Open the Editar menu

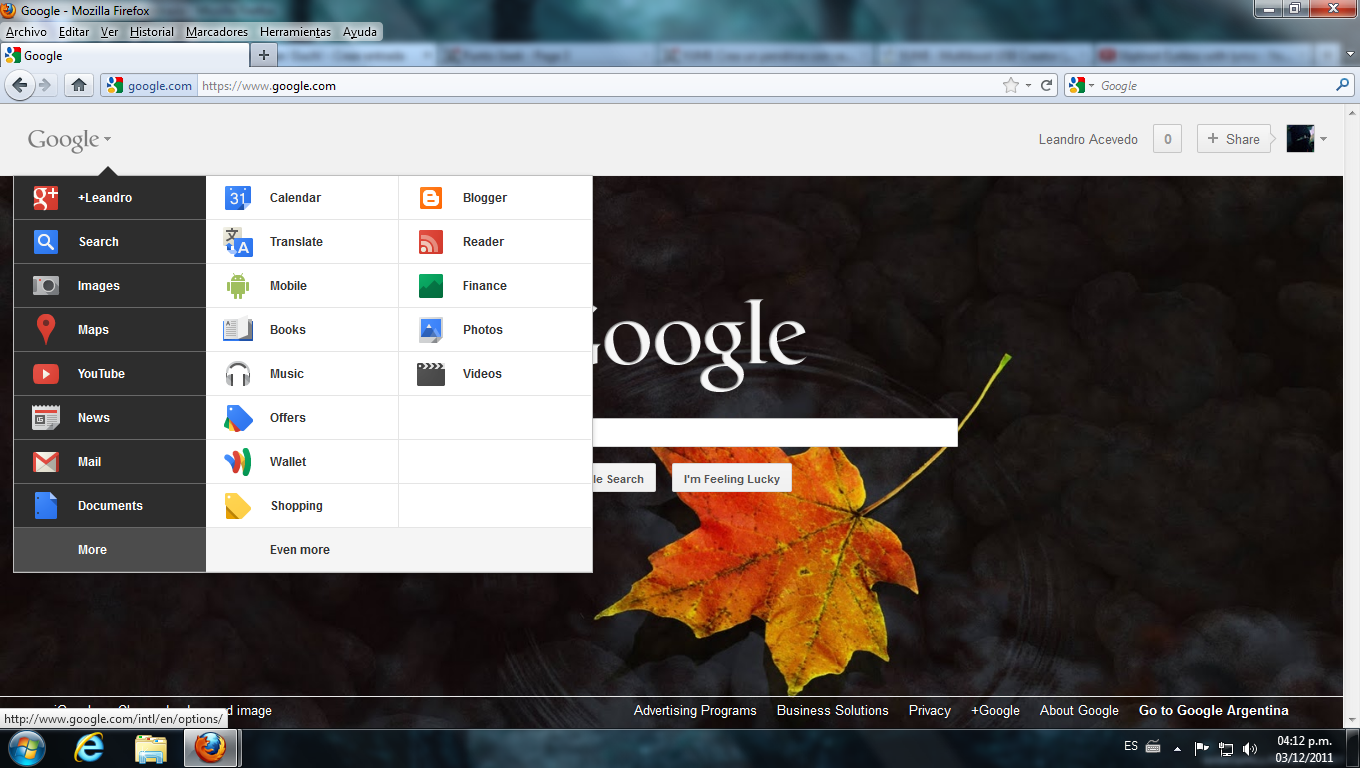pos(74,32)
